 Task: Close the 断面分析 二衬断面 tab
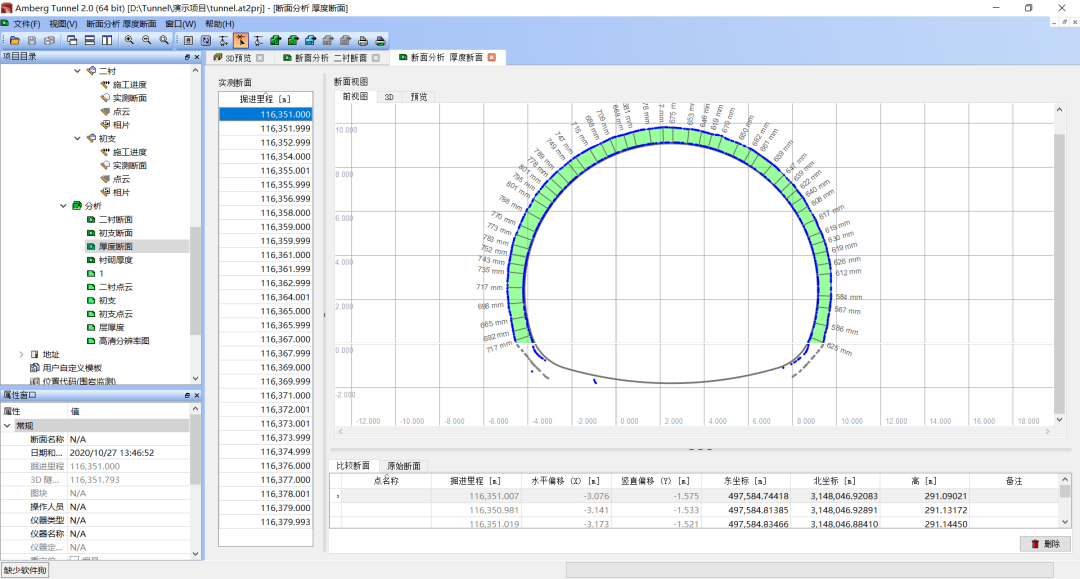coord(376,58)
